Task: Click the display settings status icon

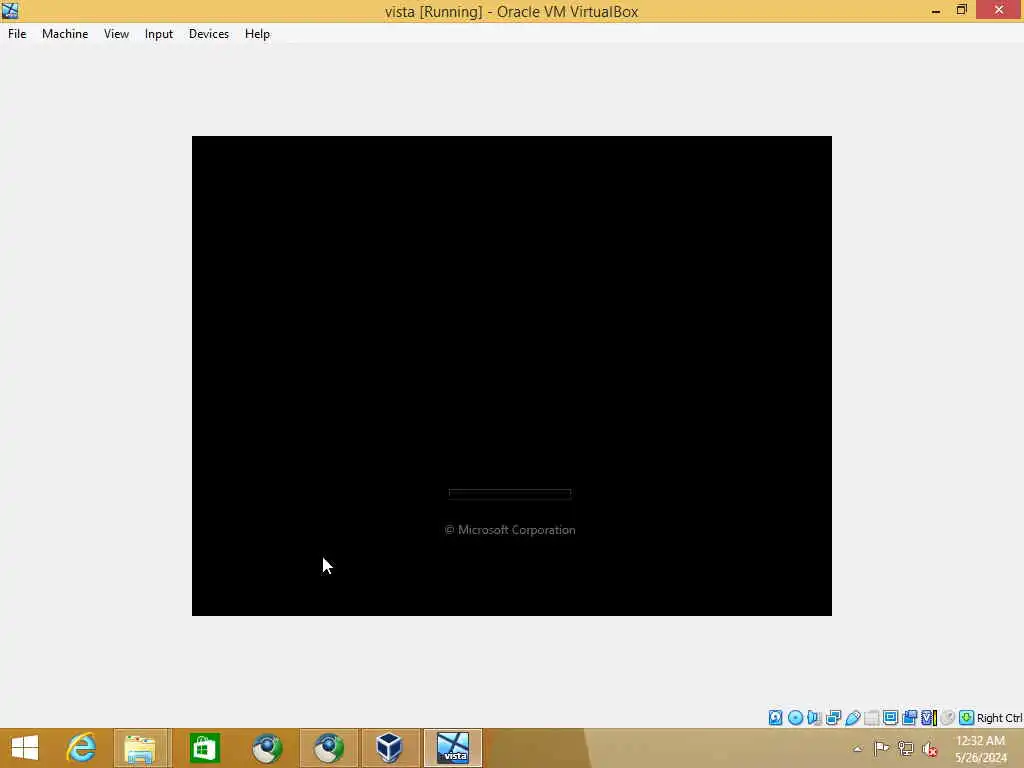Action: [890, 718]
